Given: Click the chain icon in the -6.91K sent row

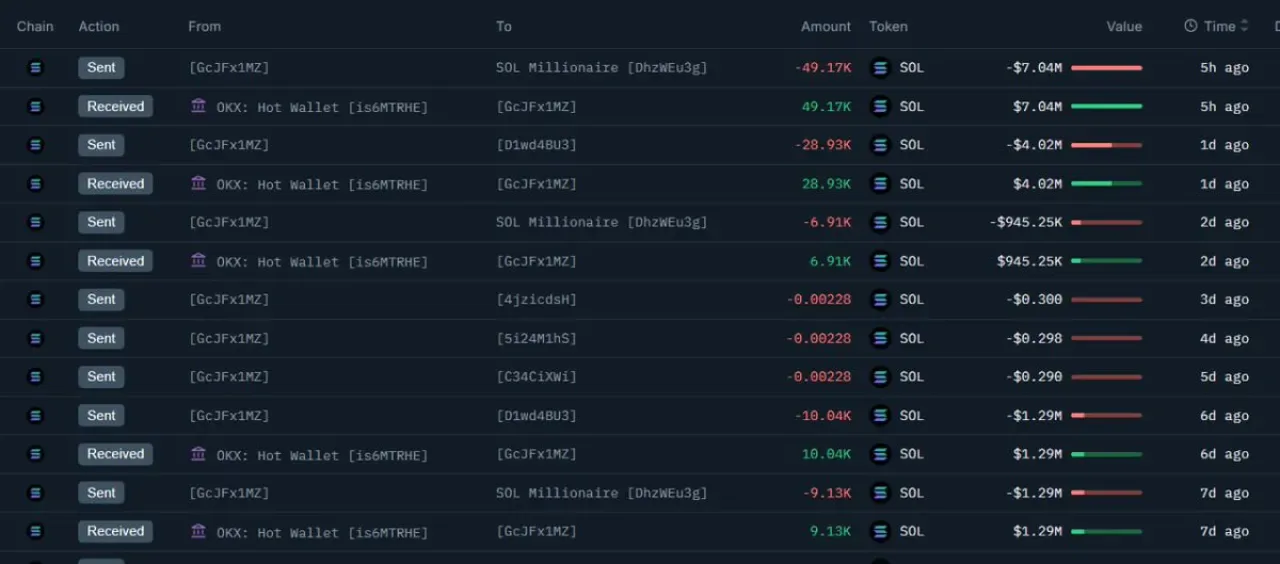Looking at the screenshot, I should coord(36,222).
